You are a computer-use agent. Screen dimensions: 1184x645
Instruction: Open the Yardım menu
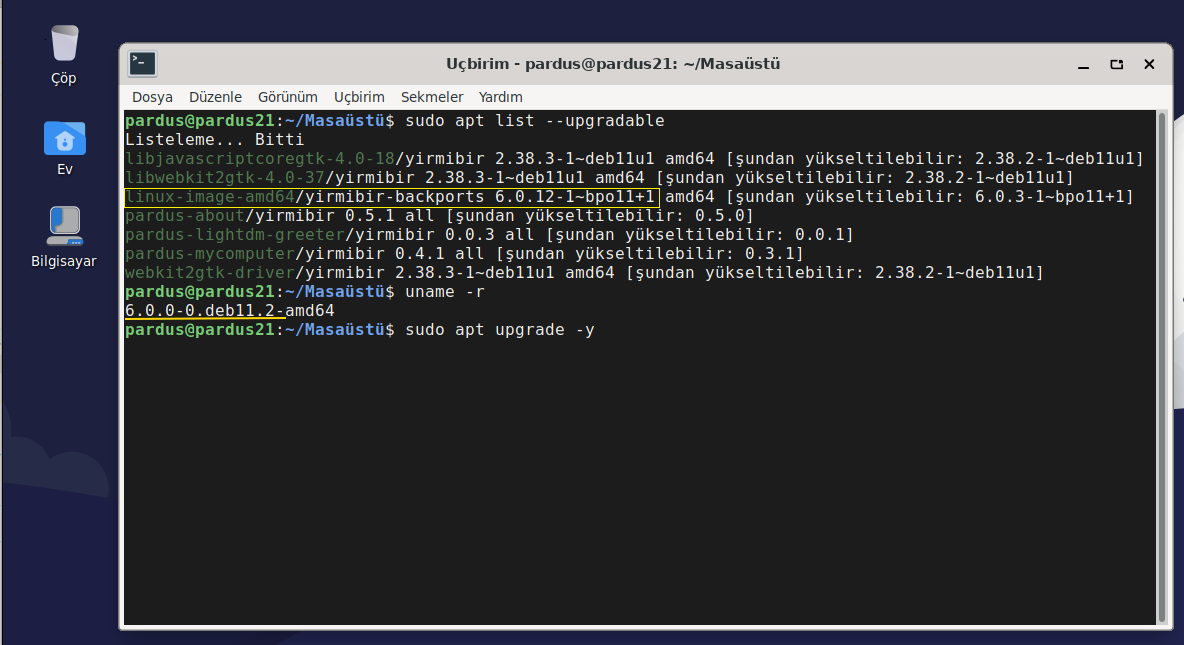(x=501, y=97)
